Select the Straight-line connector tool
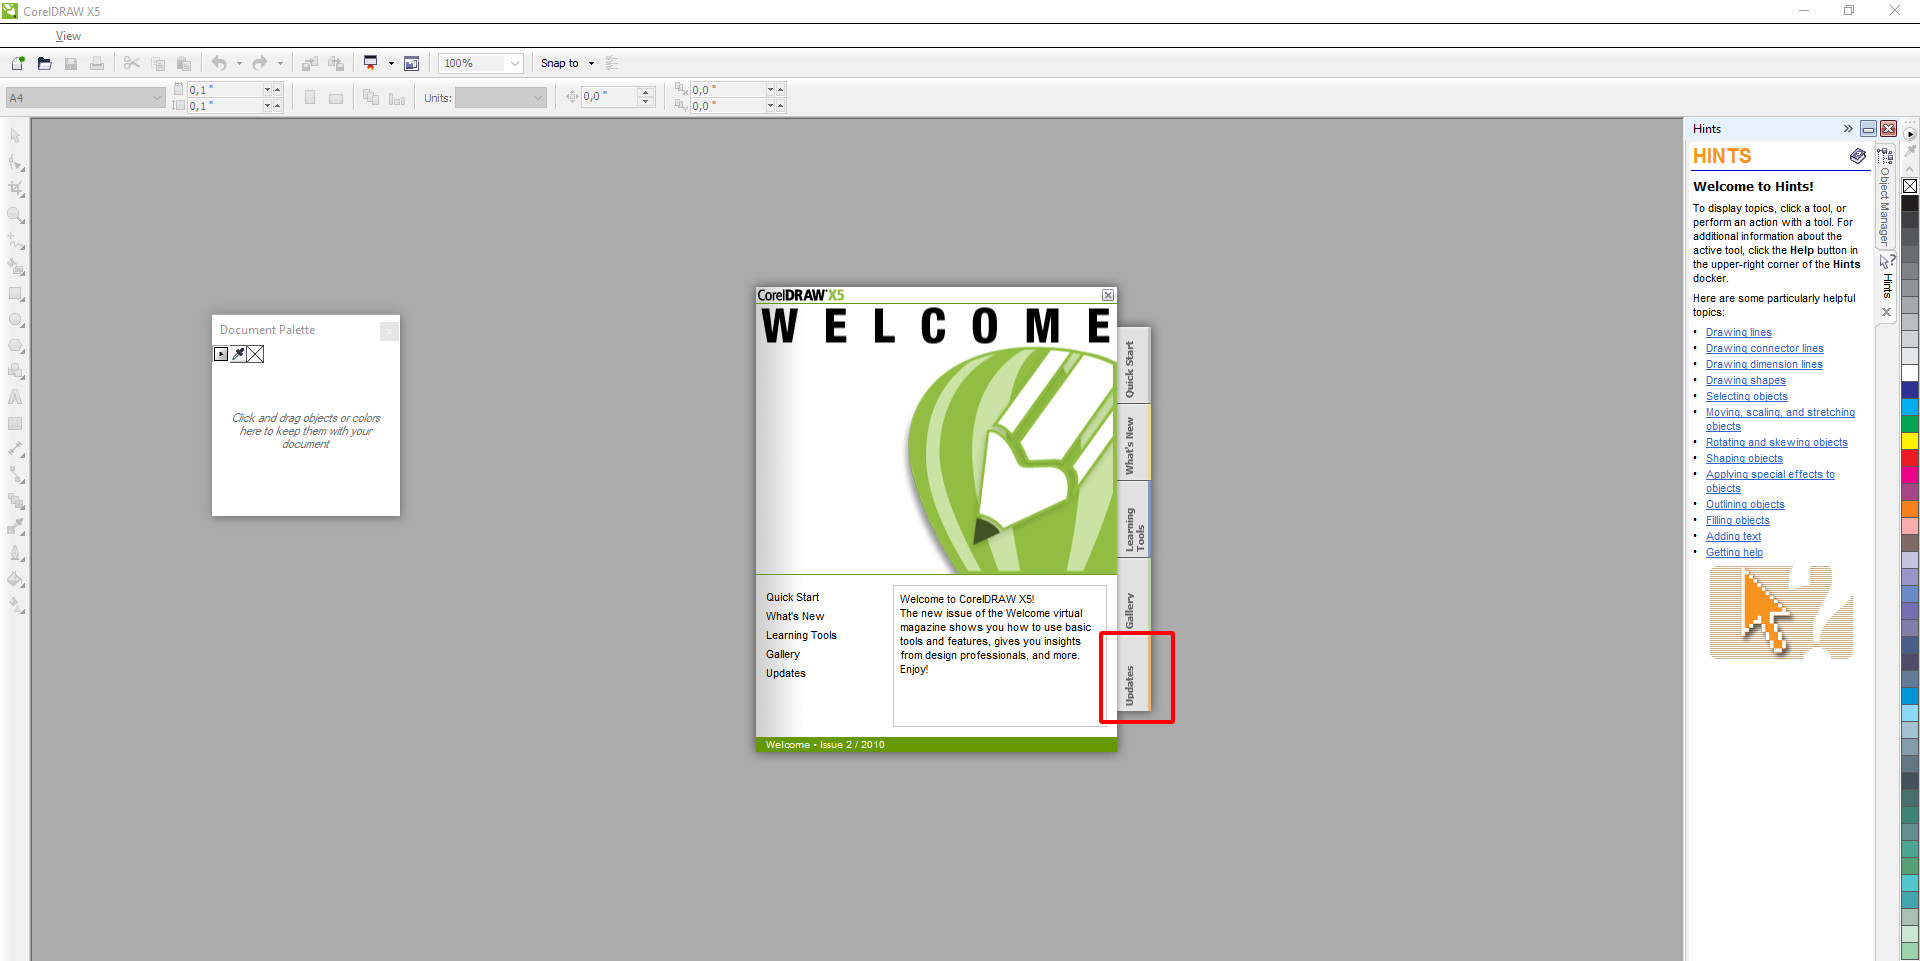The width and height of the screenshot is (1920, 961). pyautogui.click(x=16, y=475)
